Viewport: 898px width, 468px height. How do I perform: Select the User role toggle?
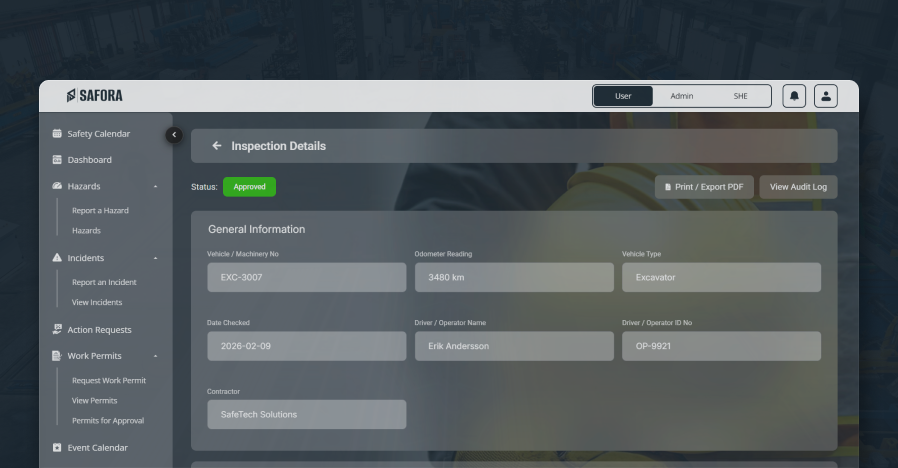point(623,96)
